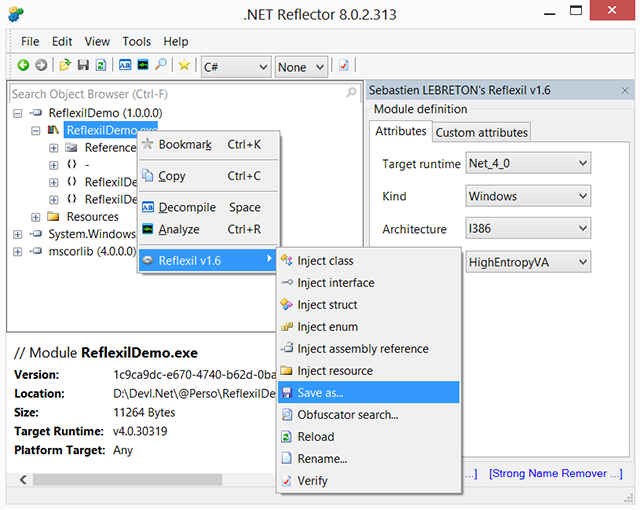Open an assembly with the folder icon
The height and width of the screenshot is (510, 640).
coord(65,65)
